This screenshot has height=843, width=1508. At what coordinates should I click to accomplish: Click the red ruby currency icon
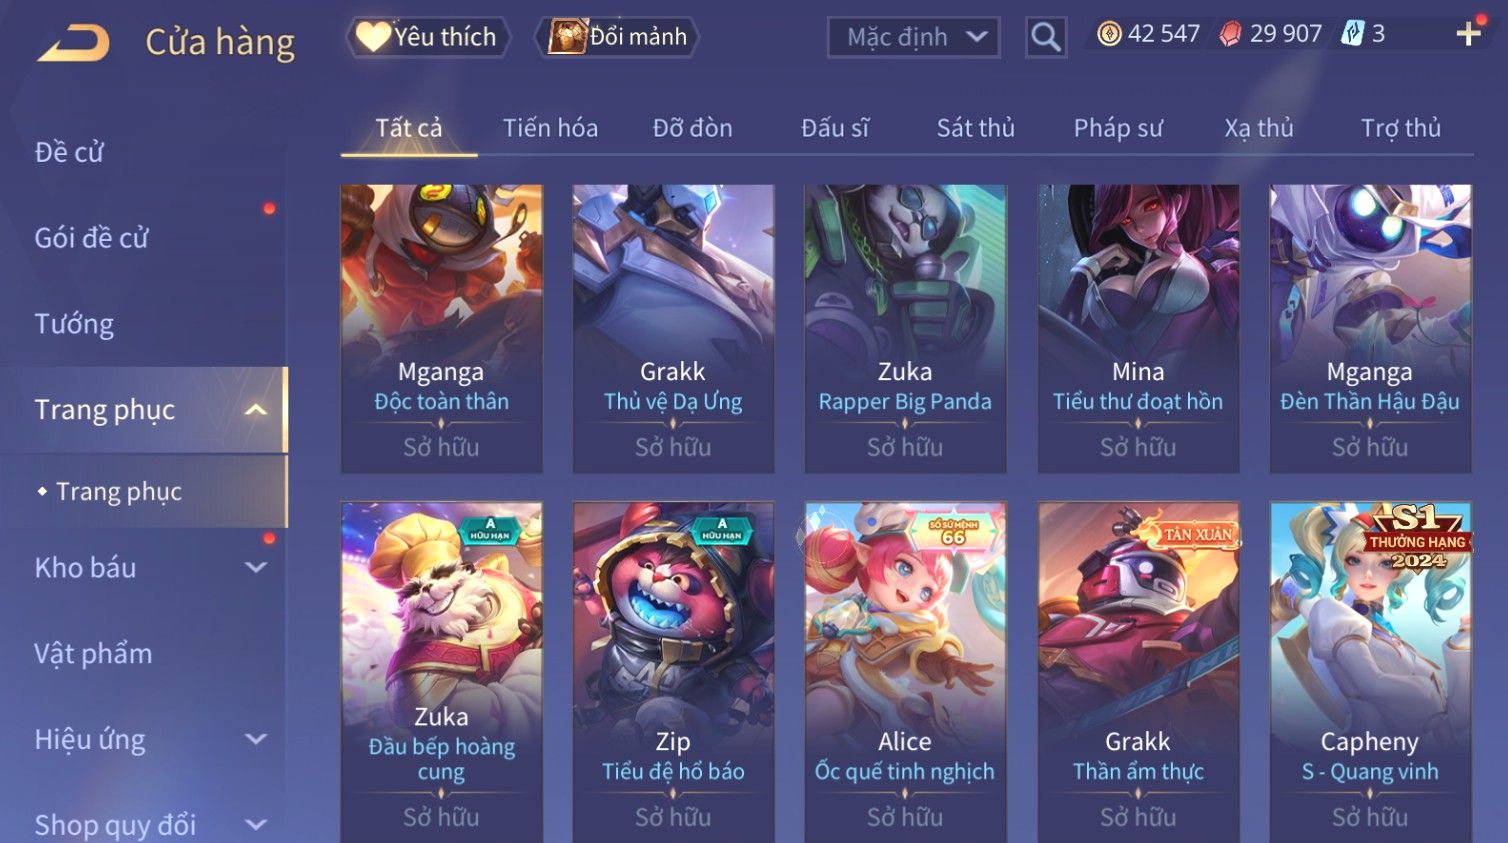[x=1230, y=34]
